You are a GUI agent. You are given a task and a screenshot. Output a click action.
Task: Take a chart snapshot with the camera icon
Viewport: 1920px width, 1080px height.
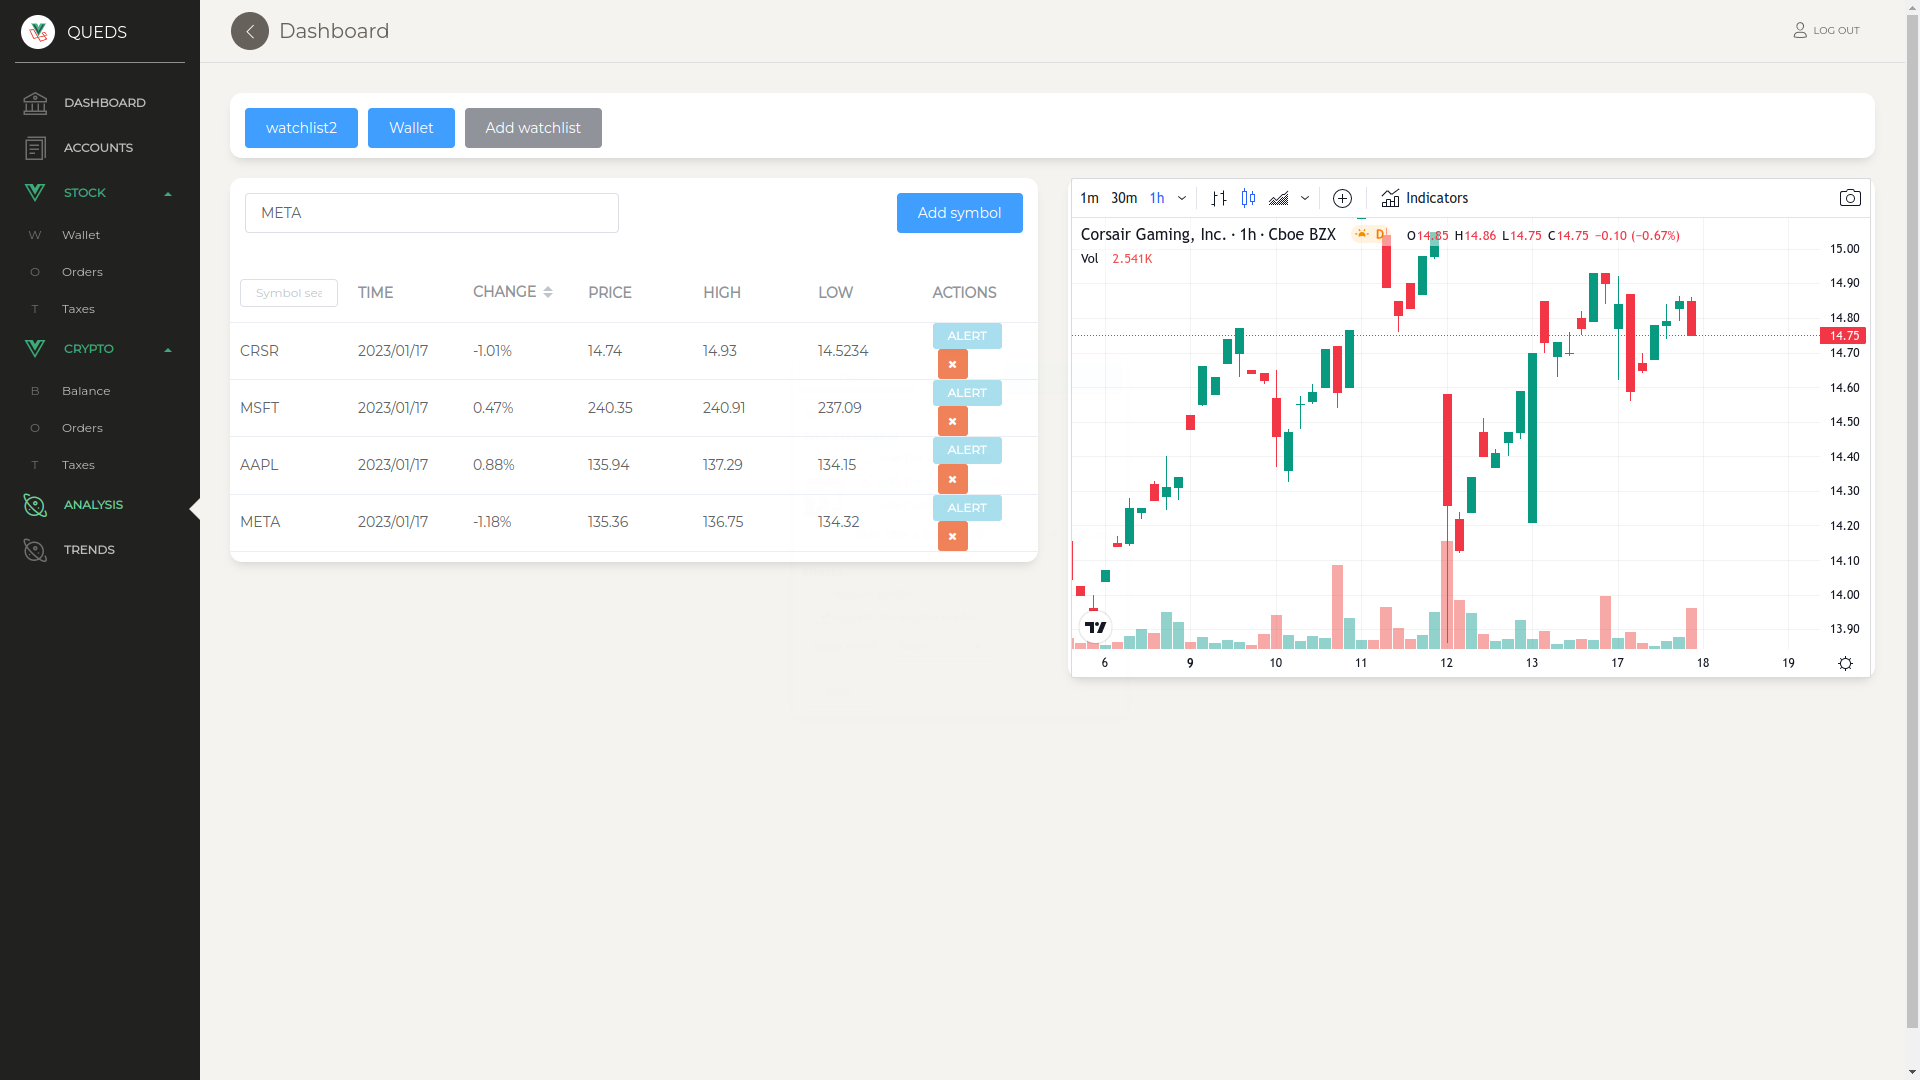(x=1850, y=198)
